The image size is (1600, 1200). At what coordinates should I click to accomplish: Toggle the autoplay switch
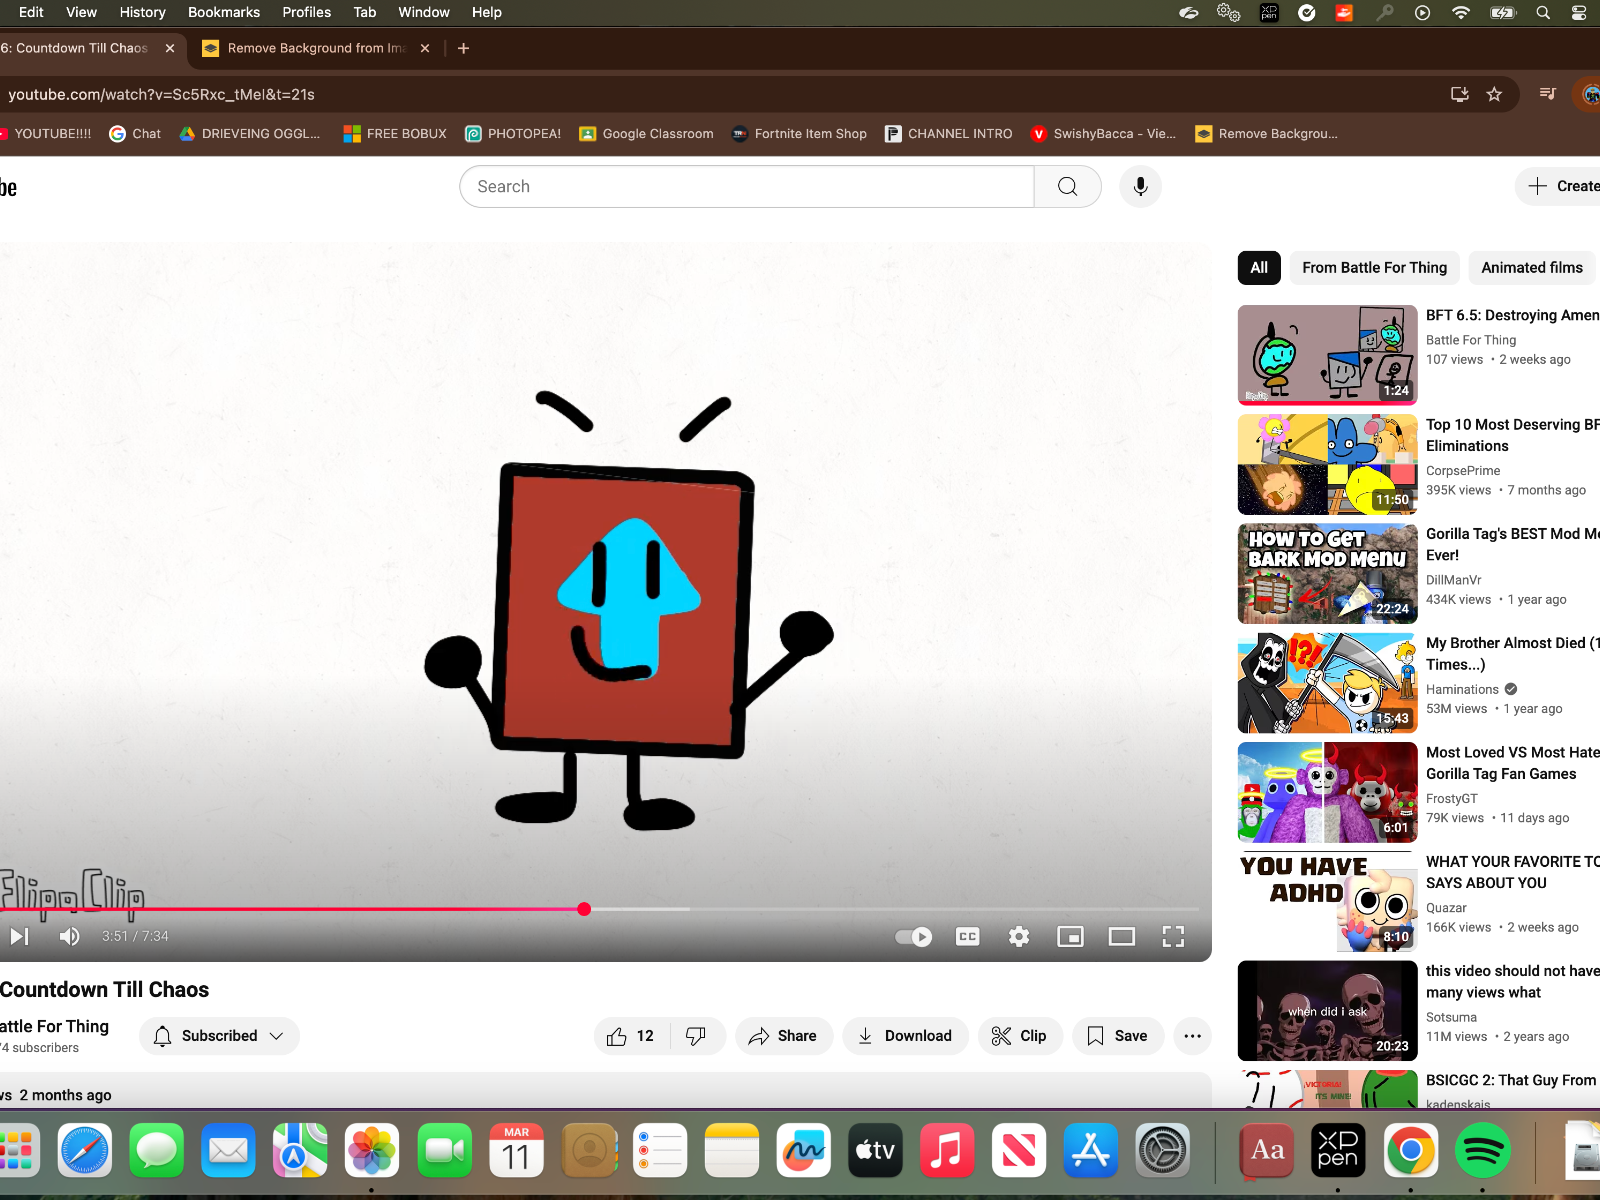pos(913,937)
